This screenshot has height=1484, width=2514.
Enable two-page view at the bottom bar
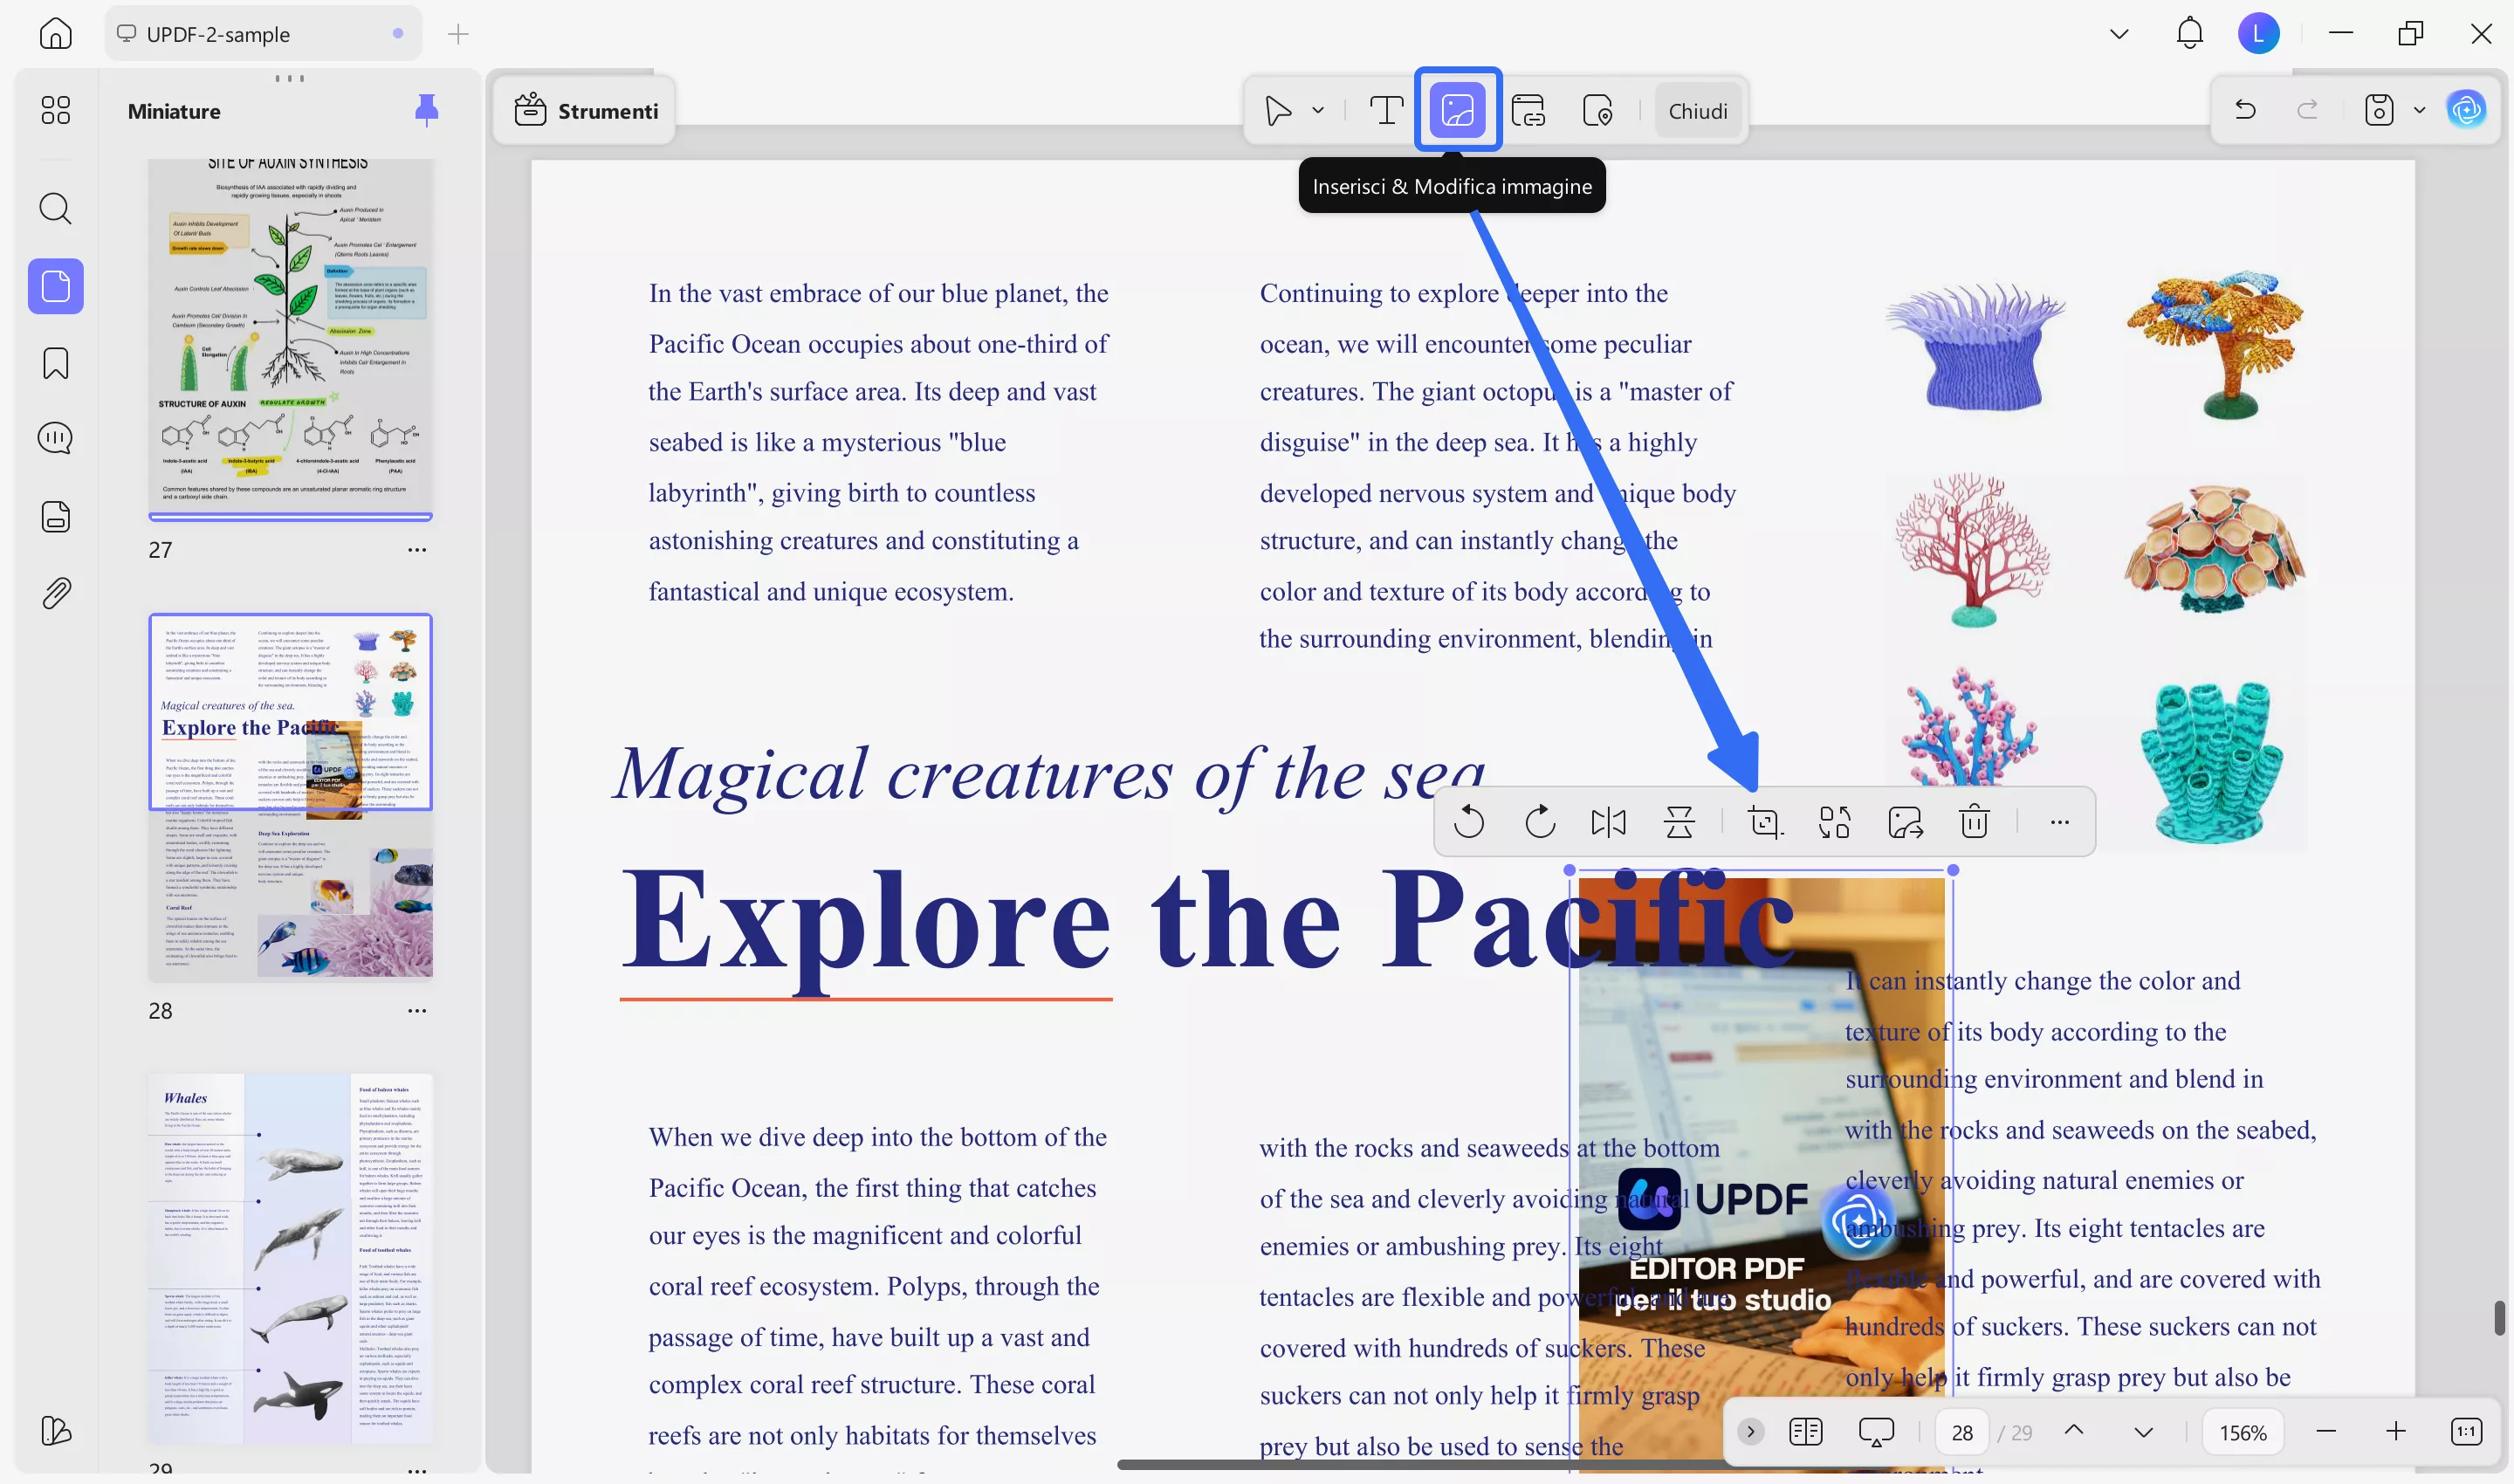tap(1805, 1431)
